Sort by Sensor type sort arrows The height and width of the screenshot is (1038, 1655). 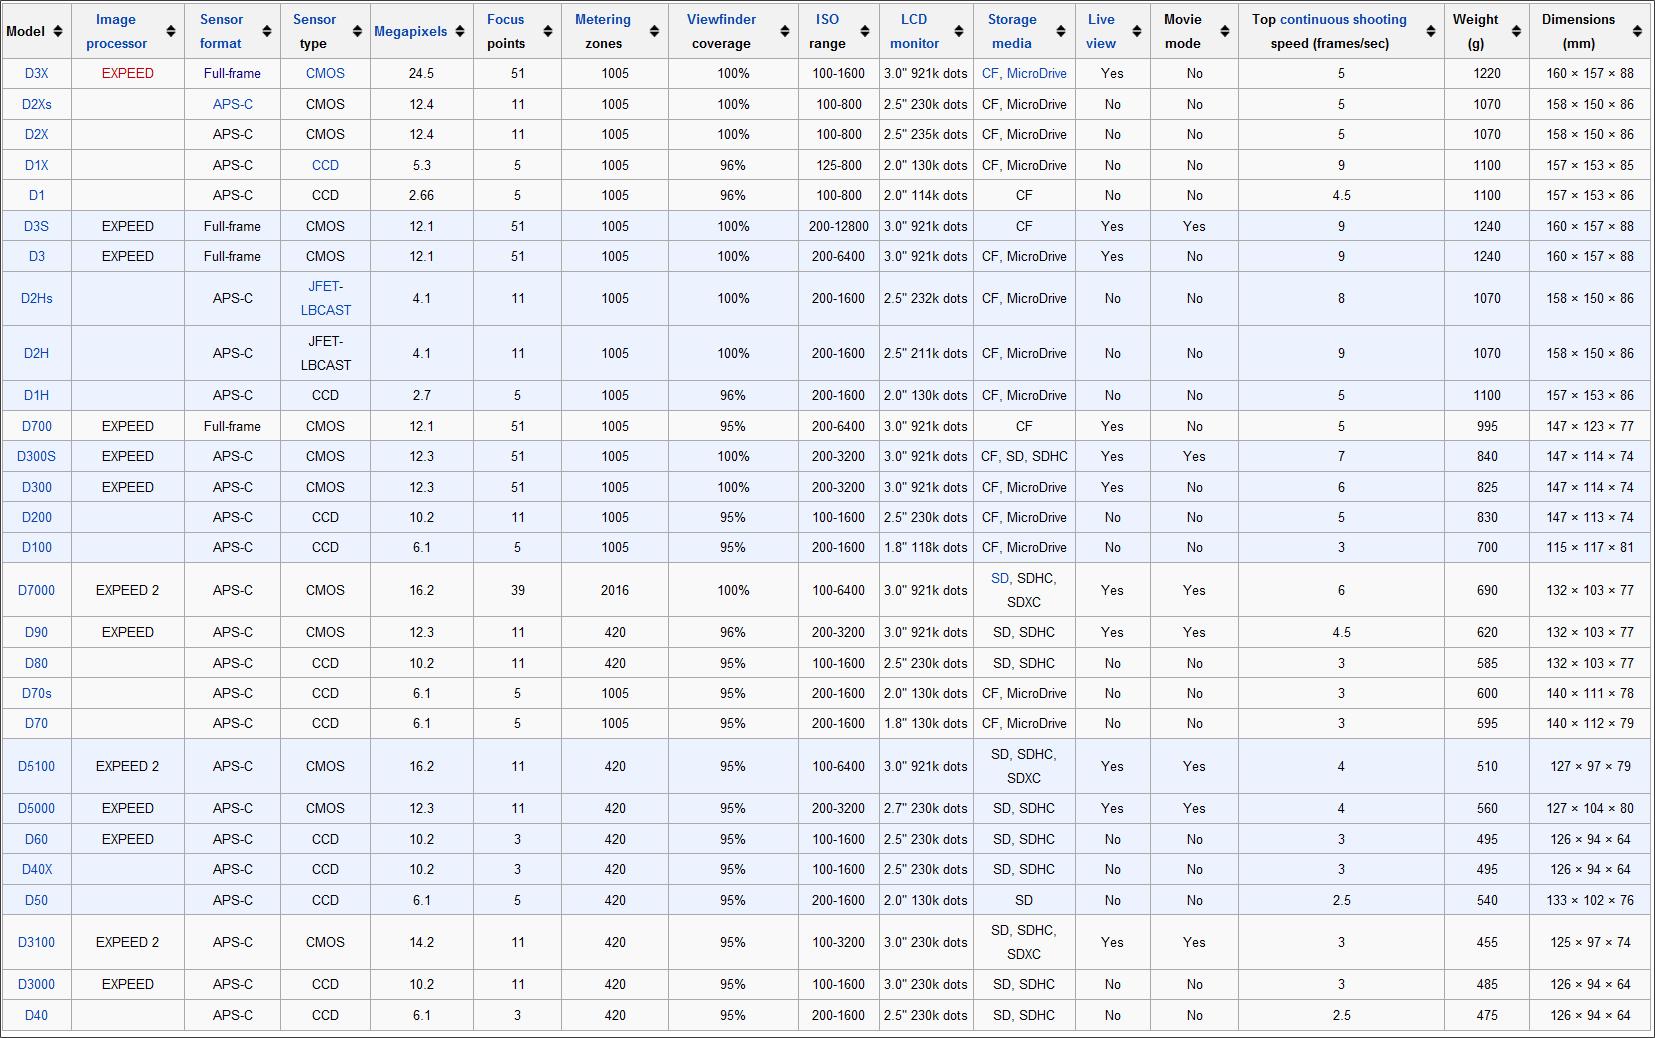(357, 31)
